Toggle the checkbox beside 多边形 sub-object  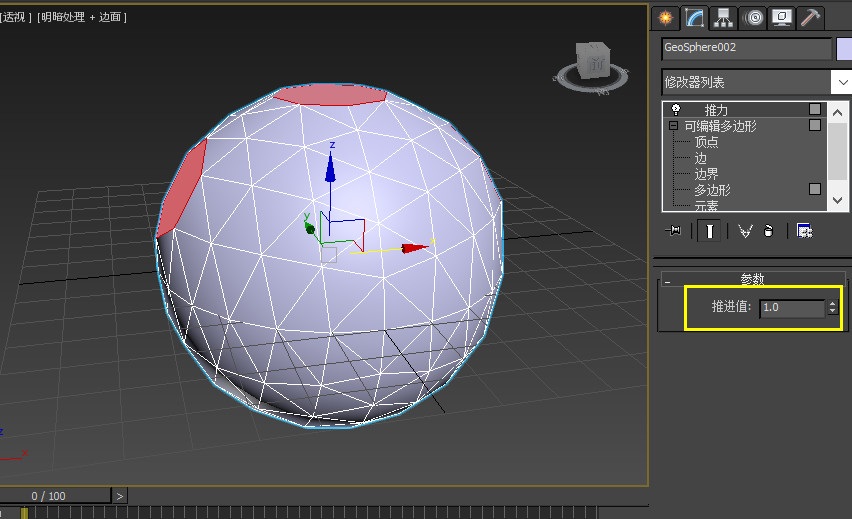[815, 189]
